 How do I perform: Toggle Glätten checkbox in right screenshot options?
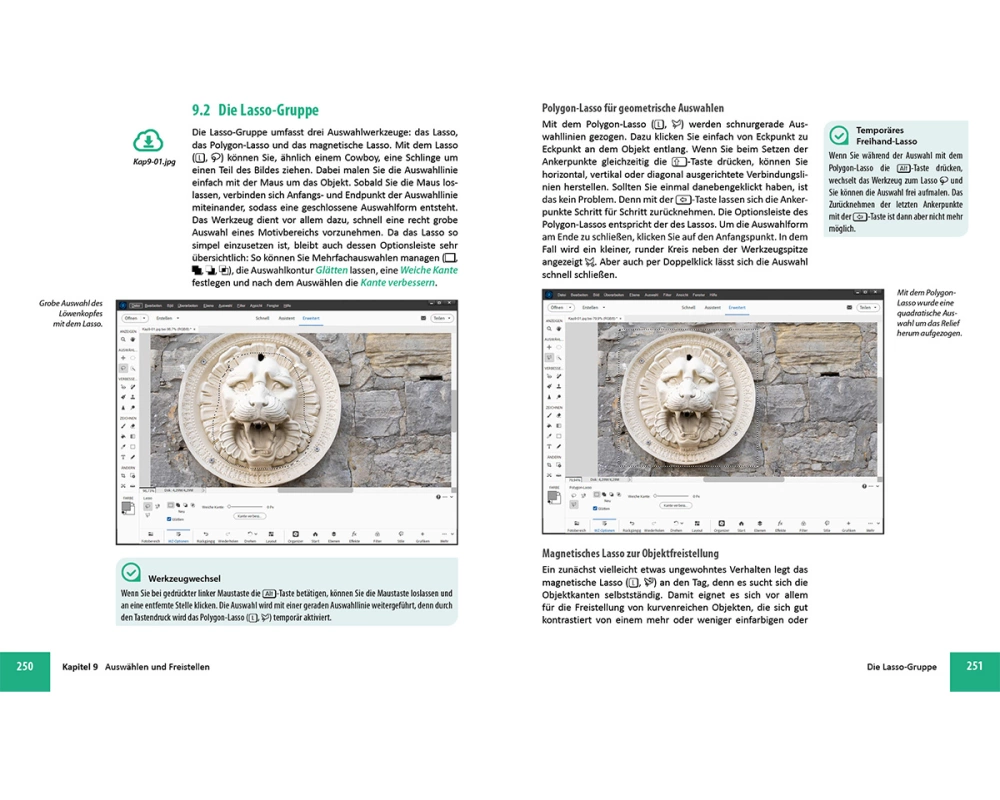(x=595, y=508)
